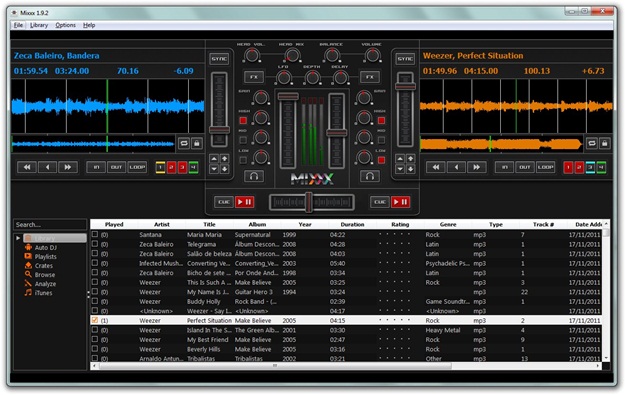Click left deck CUE button

(224, 202)
